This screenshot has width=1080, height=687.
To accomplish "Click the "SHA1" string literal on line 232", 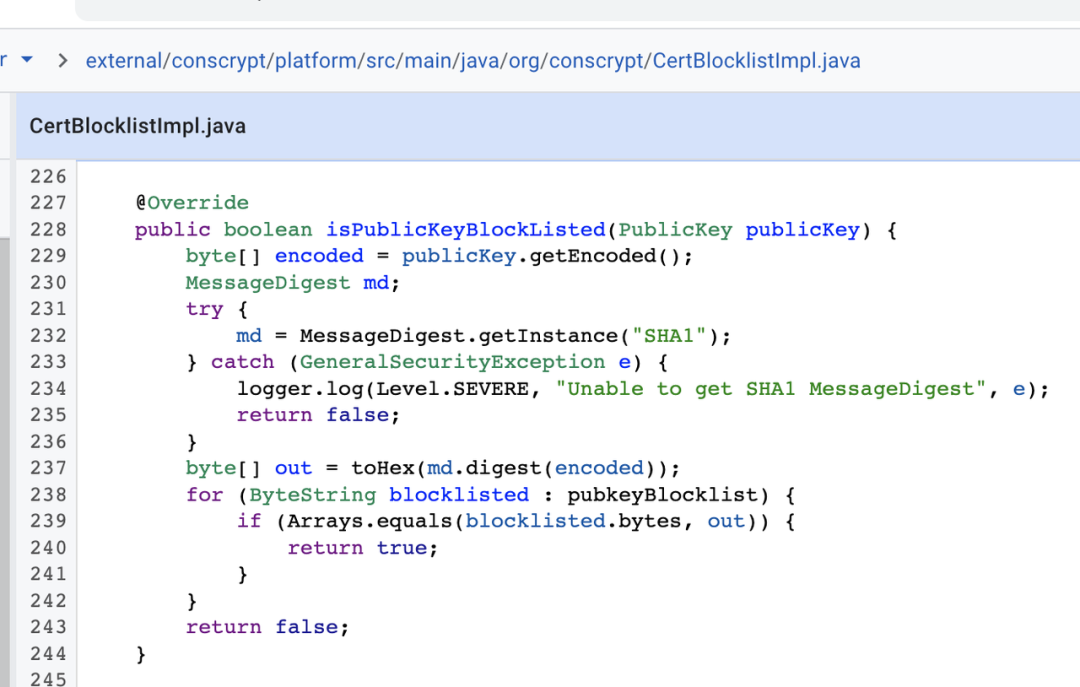I will point(669,336).
